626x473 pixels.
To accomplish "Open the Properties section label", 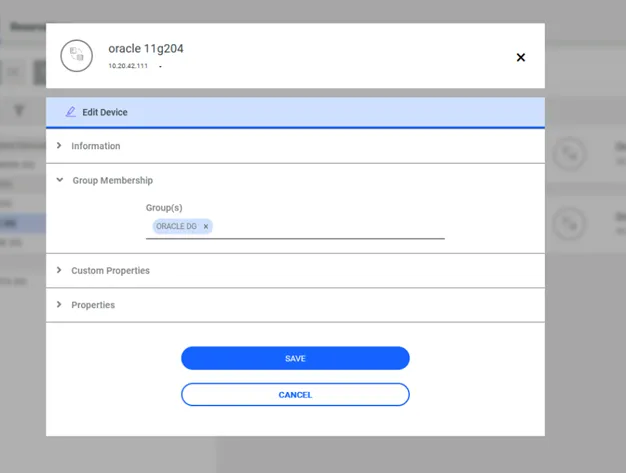I will coord(93,305).
